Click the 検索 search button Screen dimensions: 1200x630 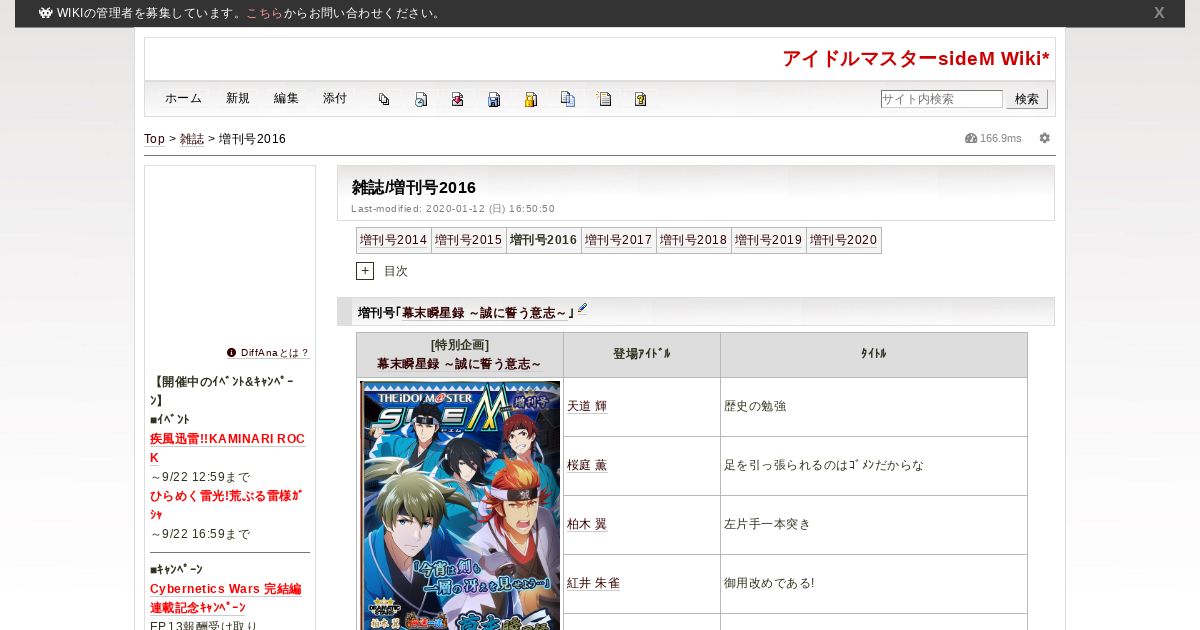[1027, 99]
